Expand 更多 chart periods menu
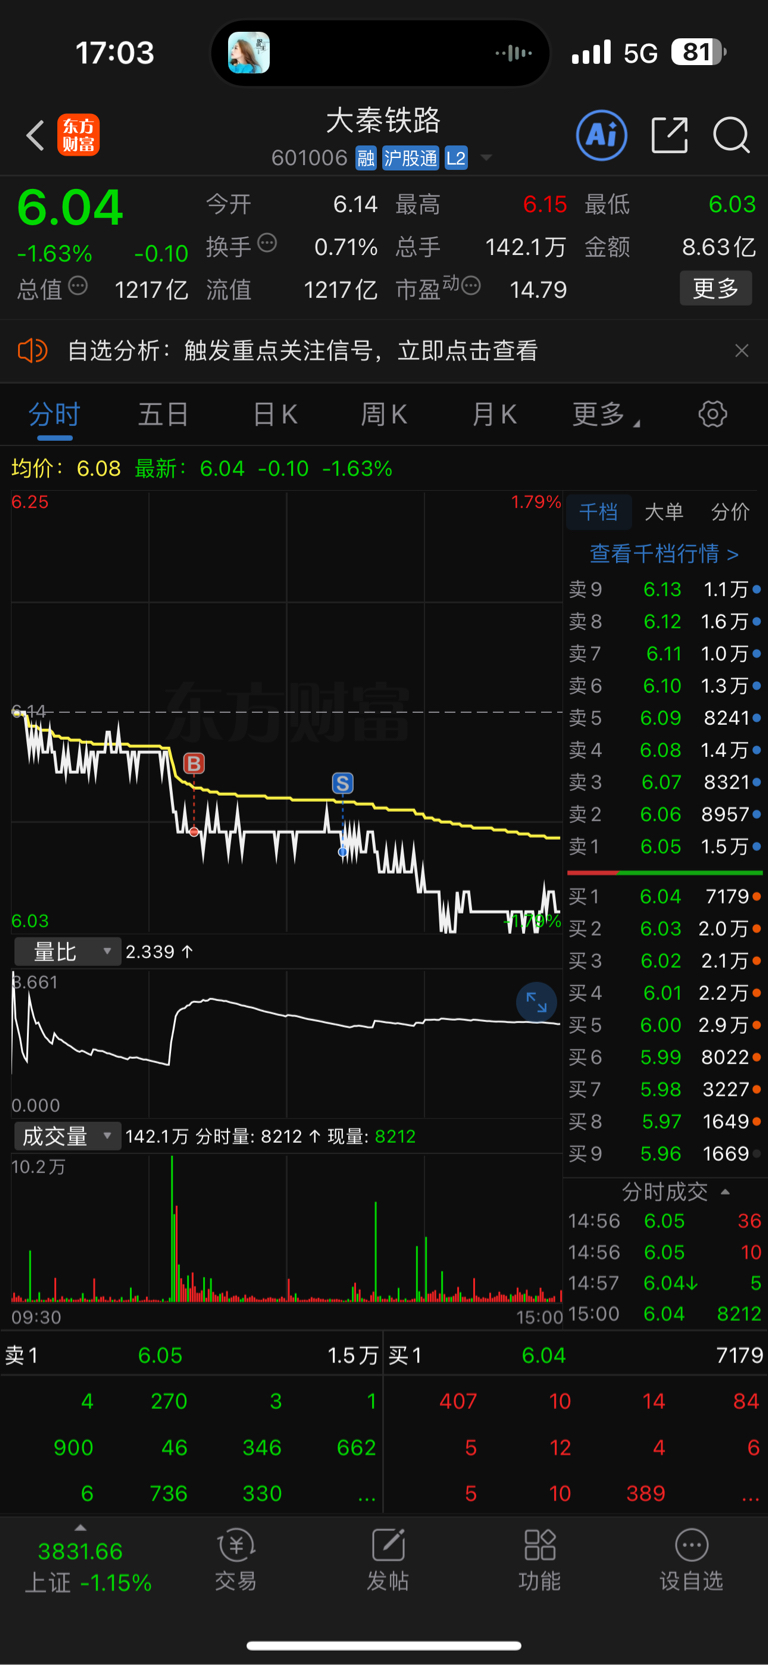Image resolution: width=768 pixels, height=1665 pixels. pos(606,414)
